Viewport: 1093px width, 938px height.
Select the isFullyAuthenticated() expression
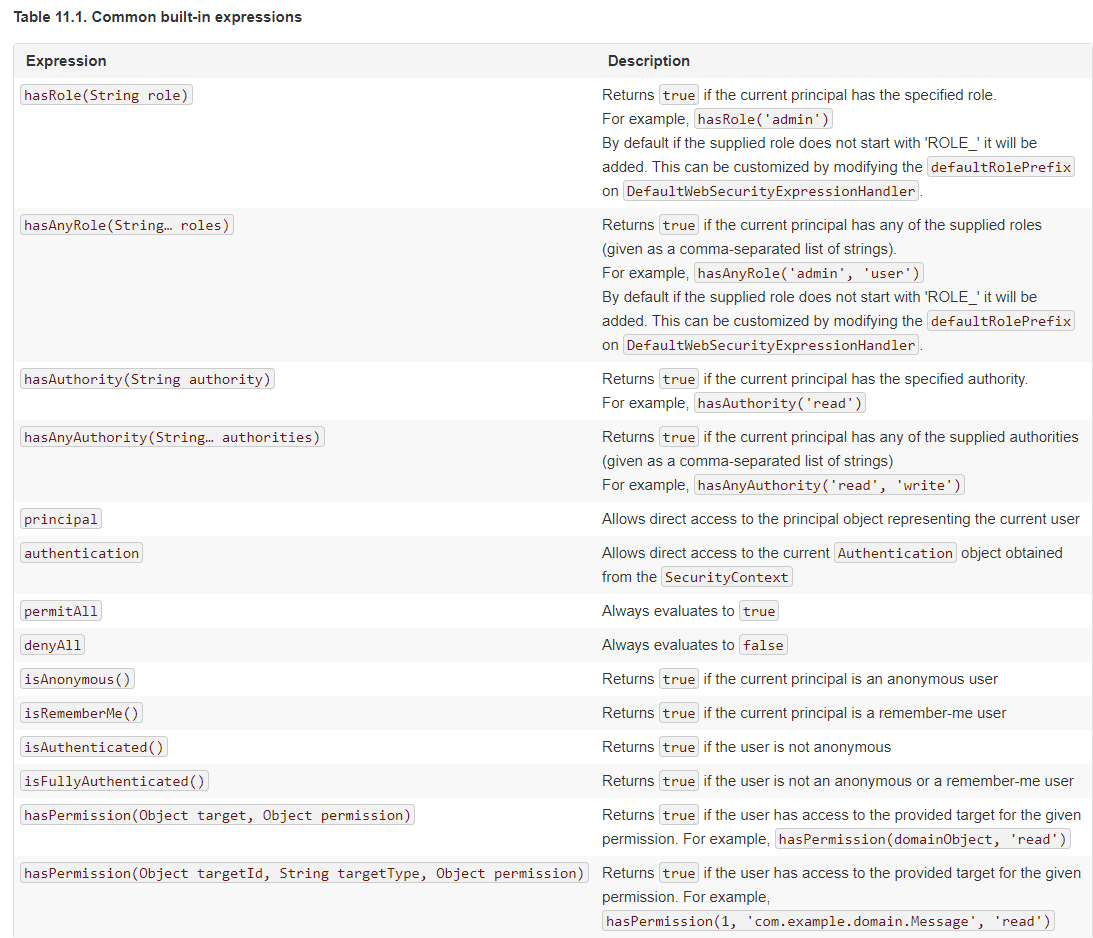tap(114, 781)
